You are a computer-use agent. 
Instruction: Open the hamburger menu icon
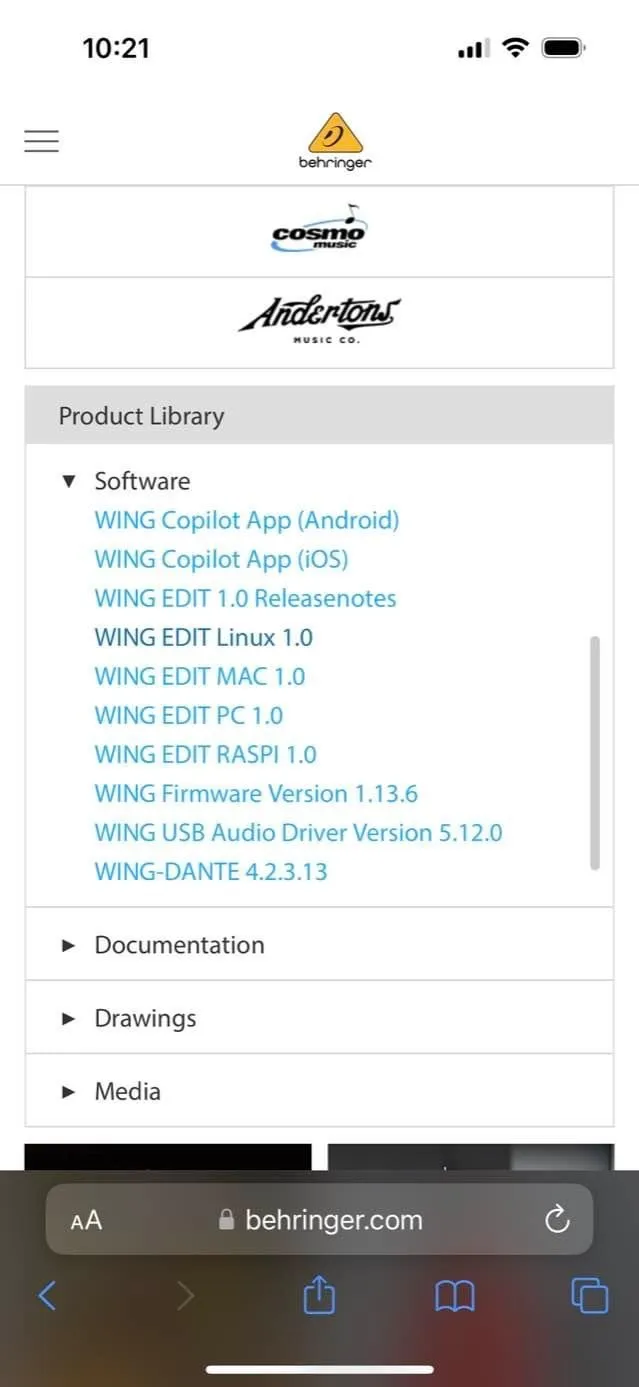click(42, 141)
